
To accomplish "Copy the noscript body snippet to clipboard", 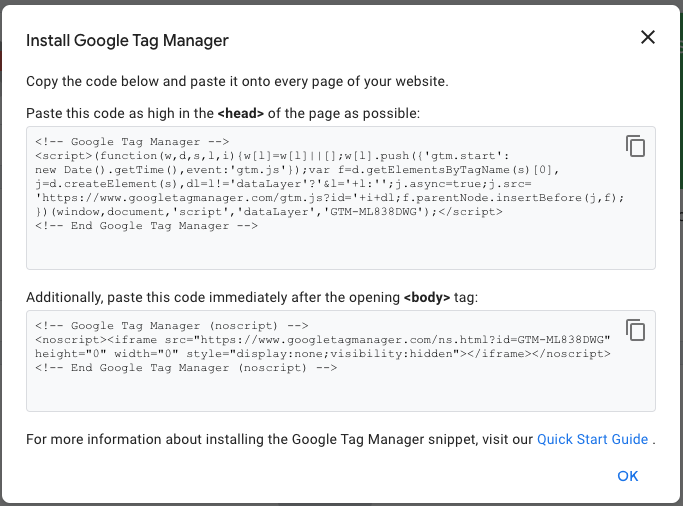I will (x=635, y=330).
